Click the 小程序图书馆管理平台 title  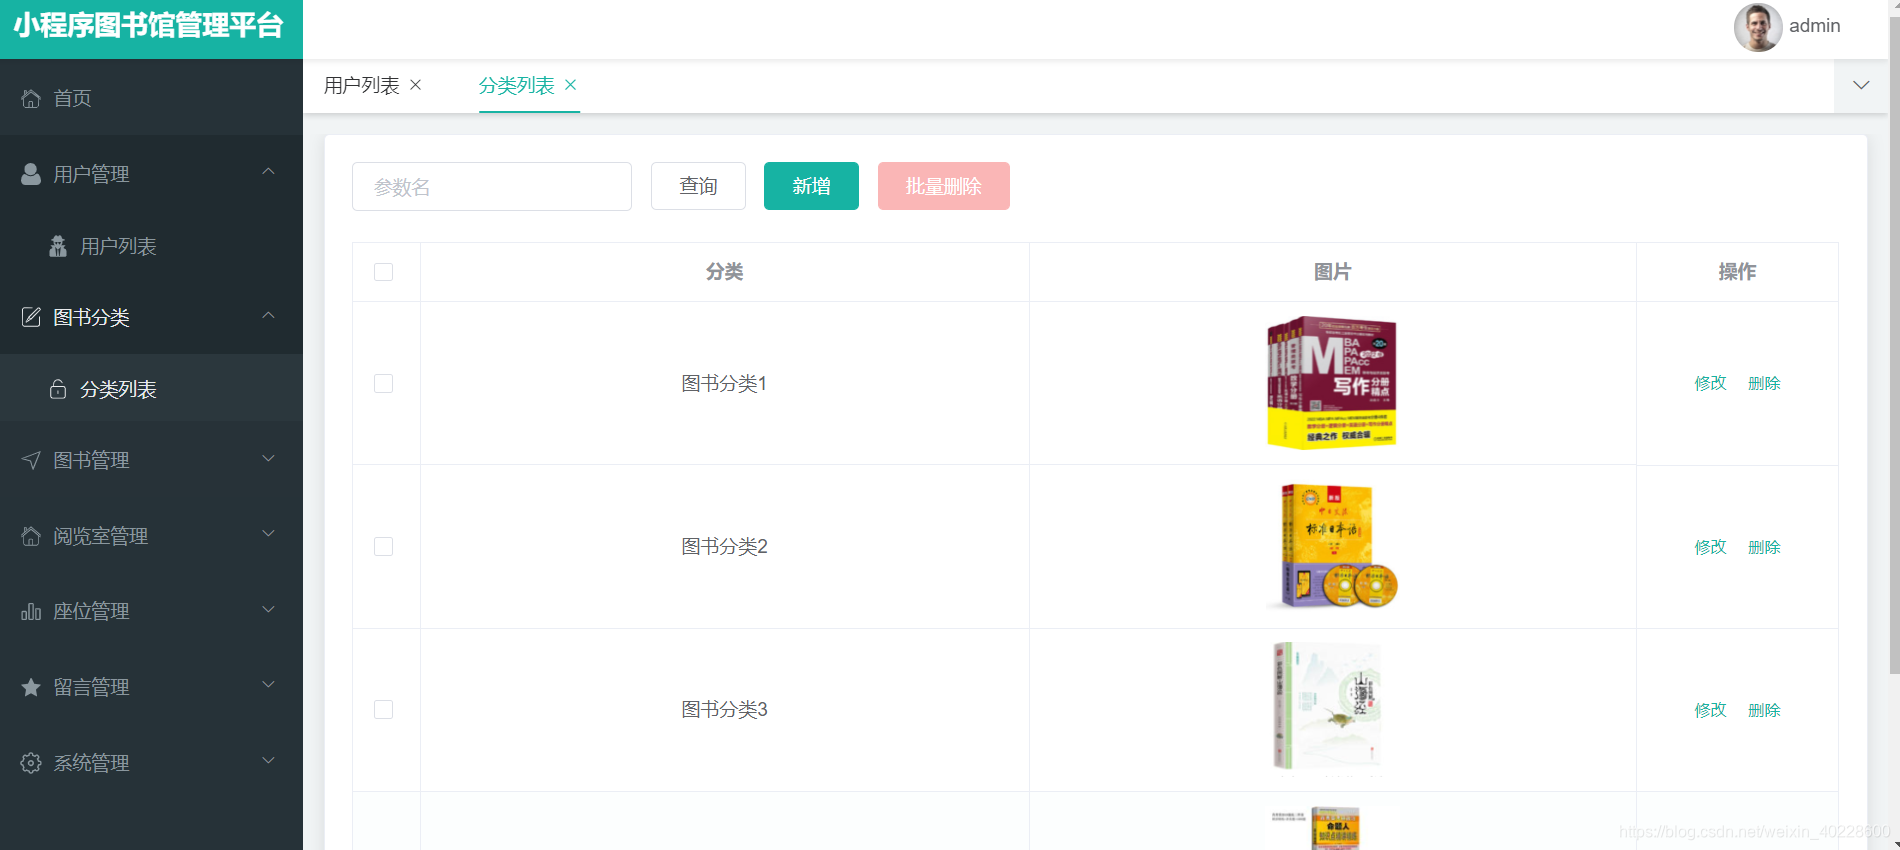[x=149, y=26]
